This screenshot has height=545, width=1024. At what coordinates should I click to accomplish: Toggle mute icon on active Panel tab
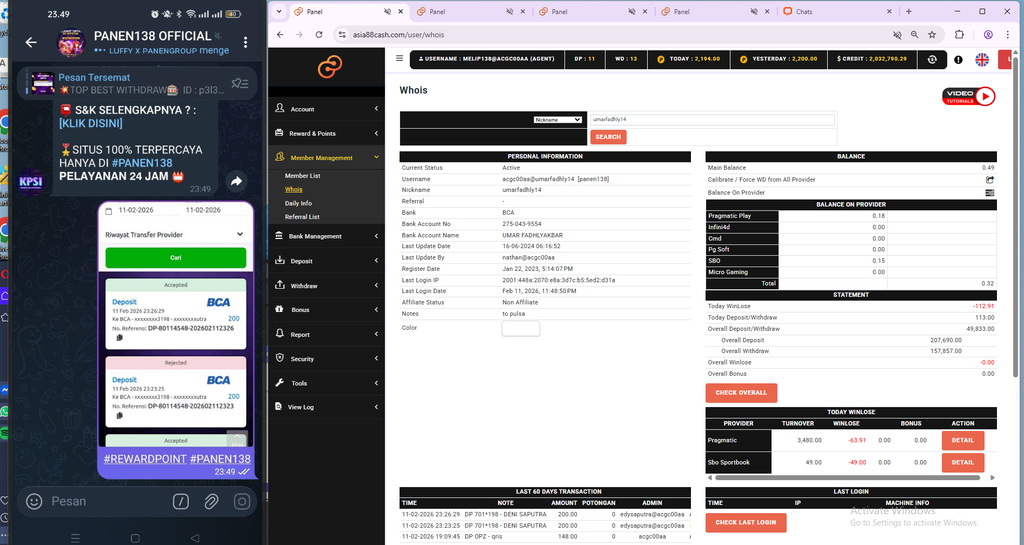(387, 11)
